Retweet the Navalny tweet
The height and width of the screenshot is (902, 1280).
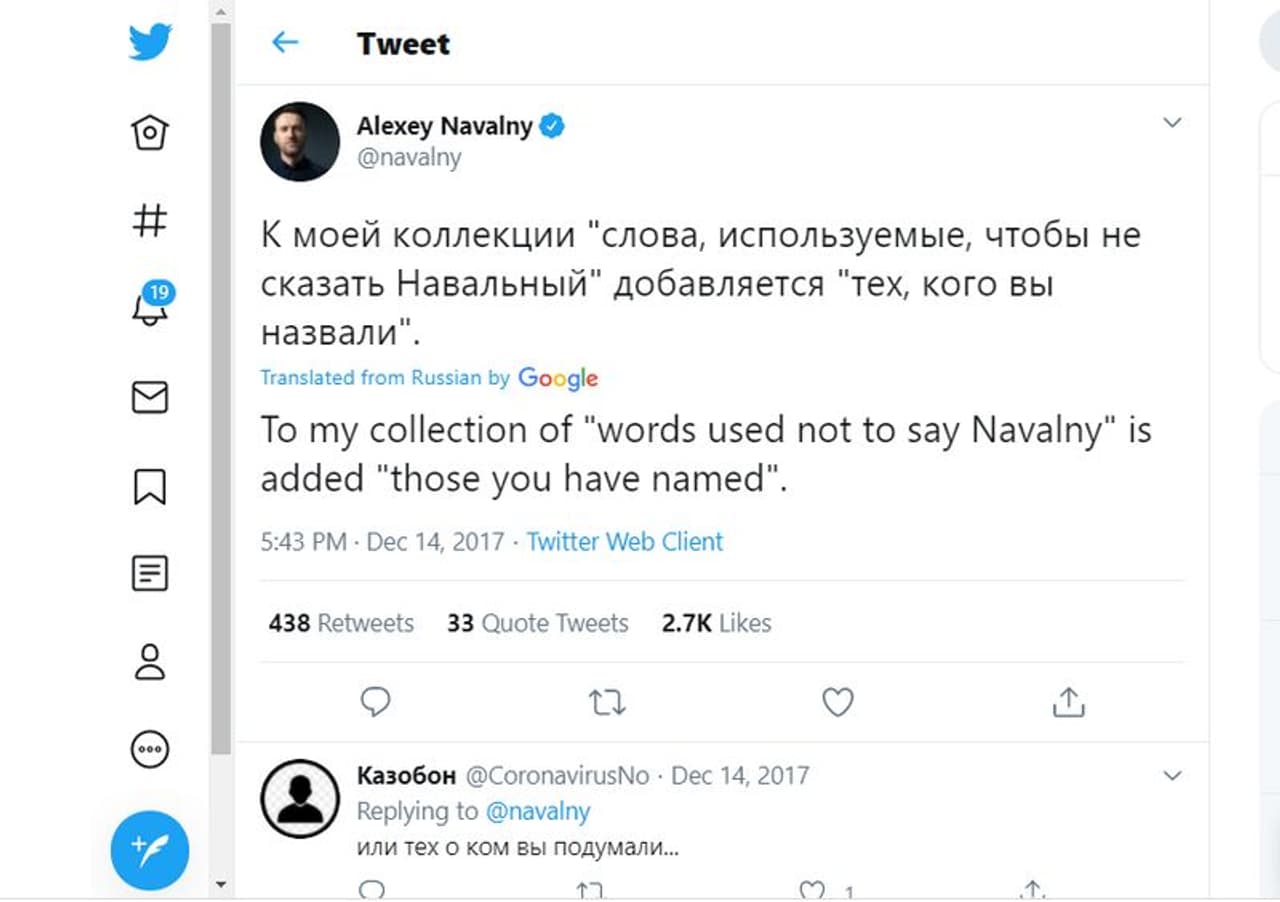[607, 703]
